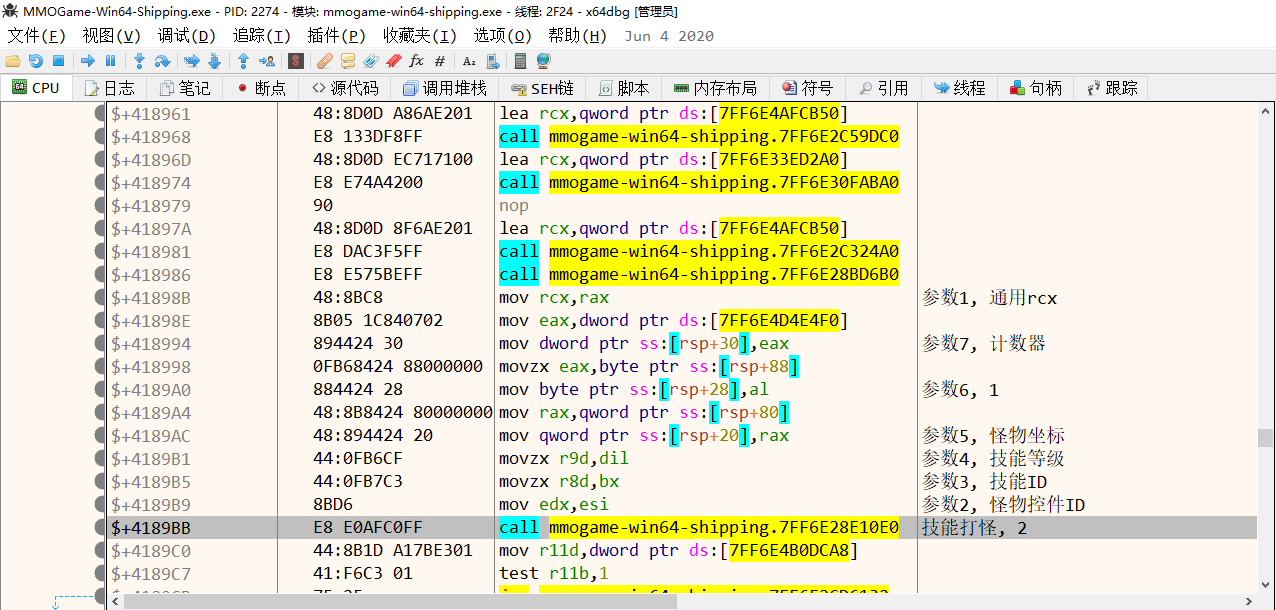Open the 收藏夹(I) menu

point(420,36)
